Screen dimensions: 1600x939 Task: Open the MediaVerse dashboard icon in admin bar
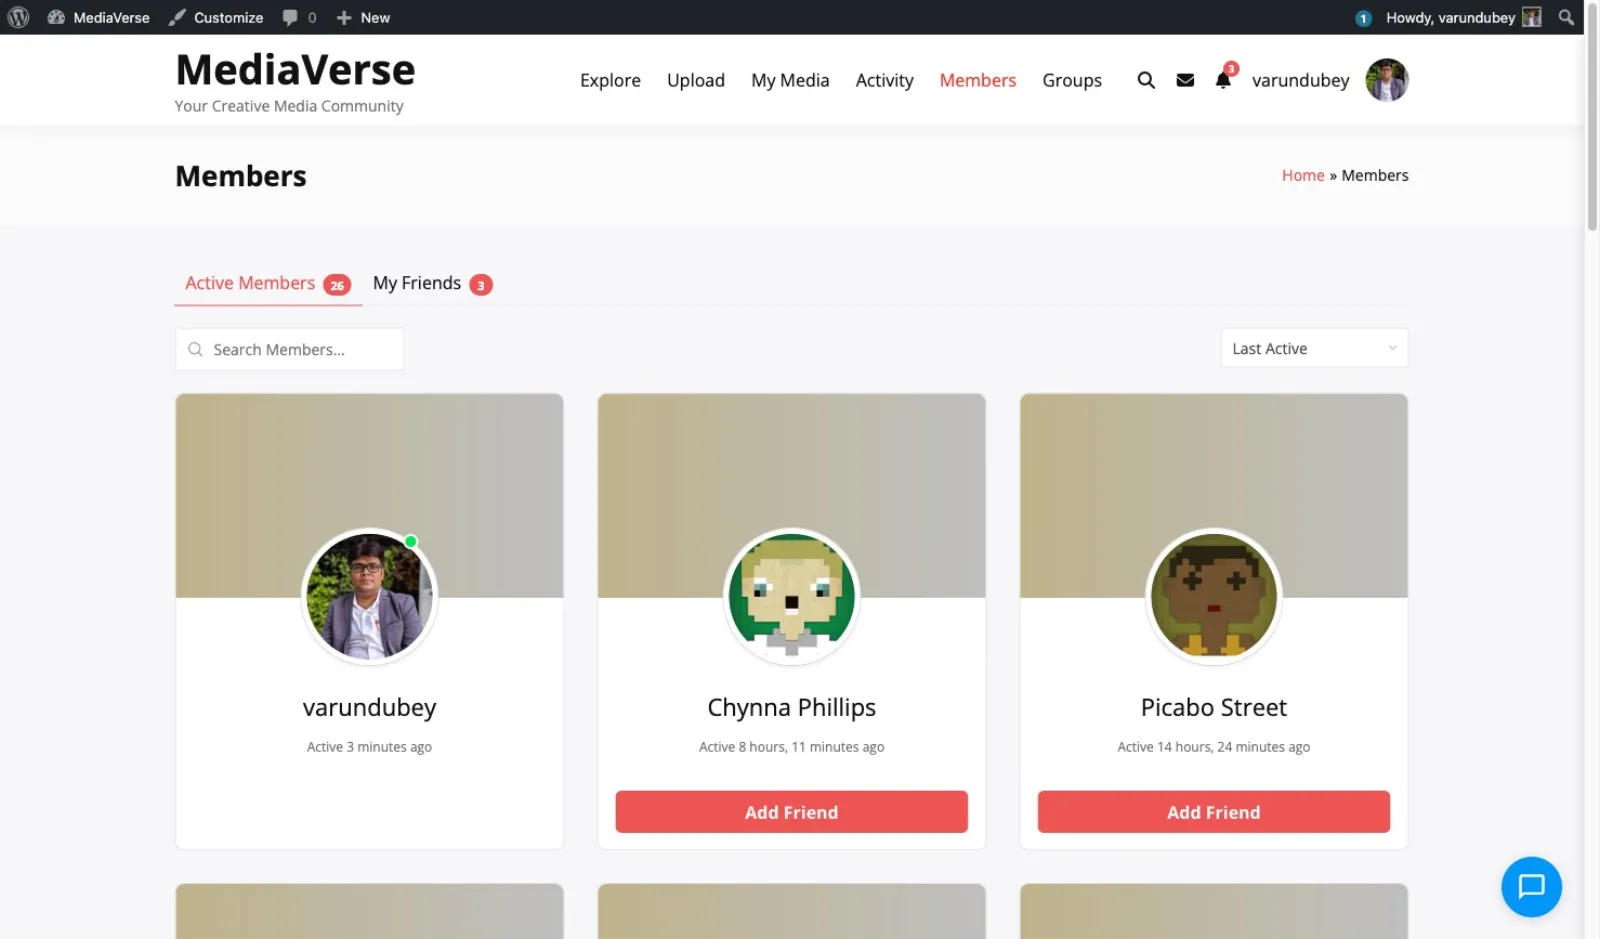(x=56, y=17)
